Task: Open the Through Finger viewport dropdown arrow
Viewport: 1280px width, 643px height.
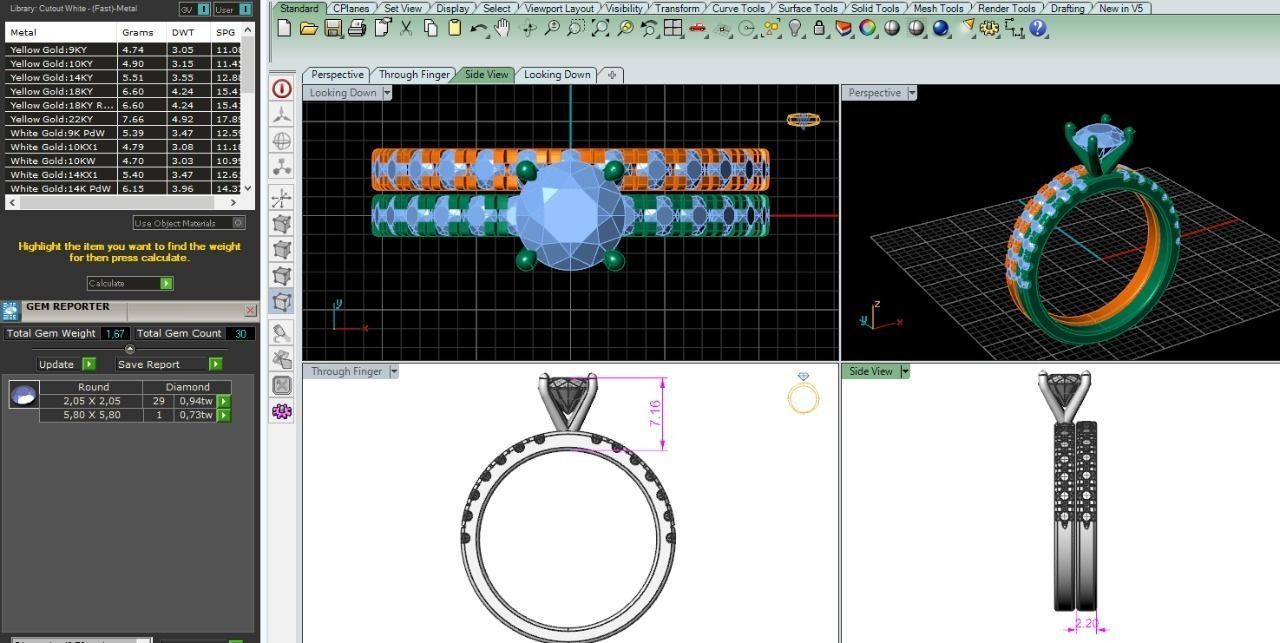Action: pos(393,371)
